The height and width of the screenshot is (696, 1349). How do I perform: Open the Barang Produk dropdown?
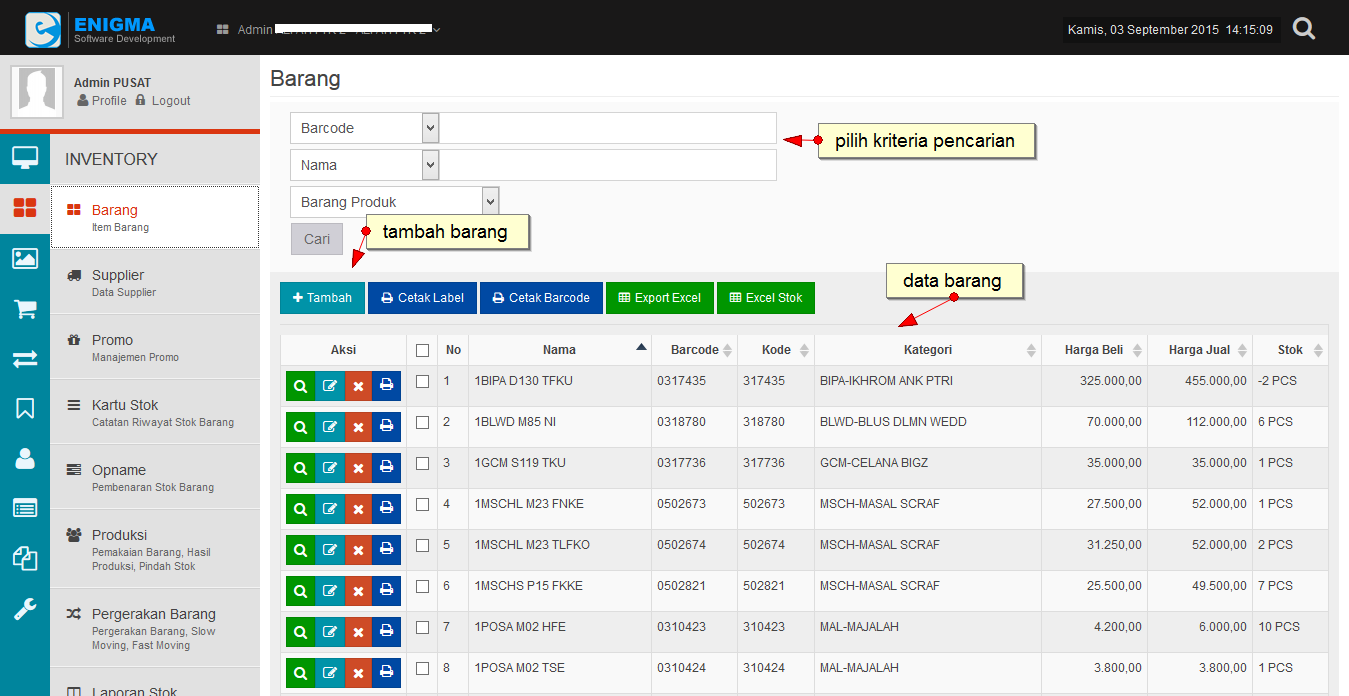(395, 202)
